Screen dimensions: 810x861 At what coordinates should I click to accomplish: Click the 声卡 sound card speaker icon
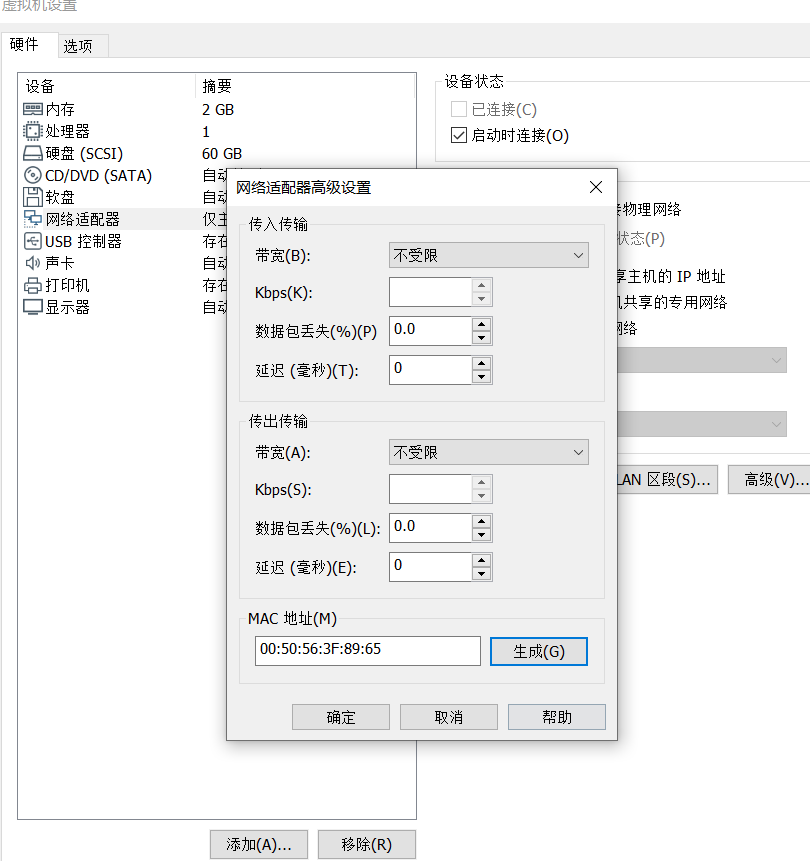pos(32,263)
